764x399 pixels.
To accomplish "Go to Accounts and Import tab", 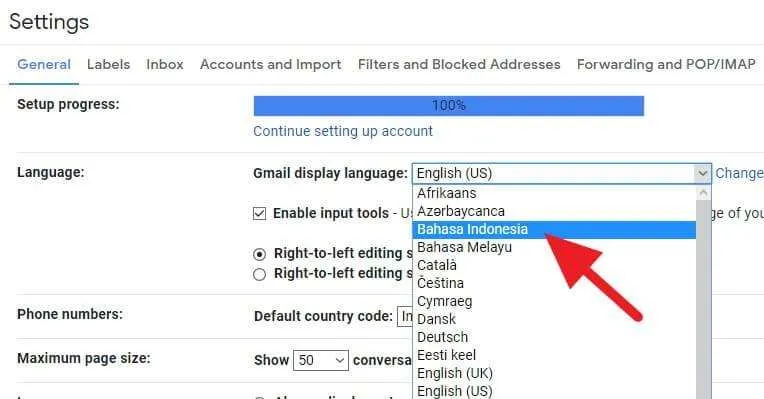I will [270, 64].
